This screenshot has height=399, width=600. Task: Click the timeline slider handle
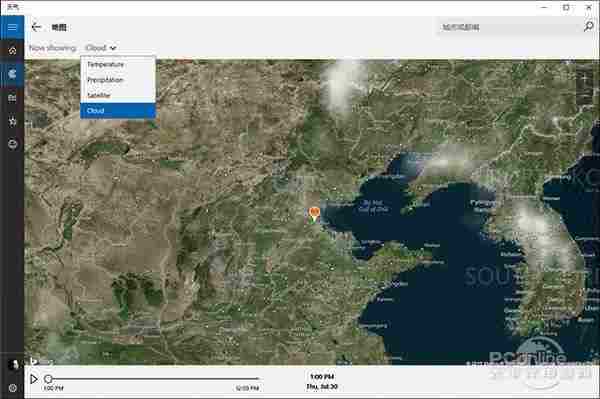48,379
